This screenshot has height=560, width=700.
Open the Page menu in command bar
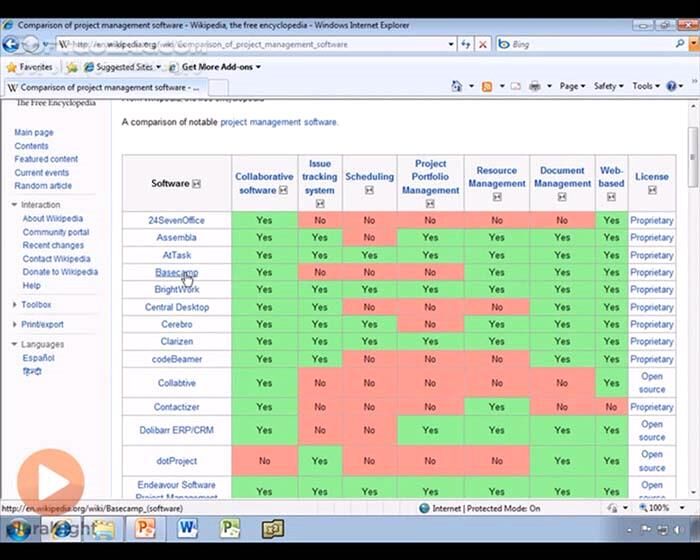(572, 87)
